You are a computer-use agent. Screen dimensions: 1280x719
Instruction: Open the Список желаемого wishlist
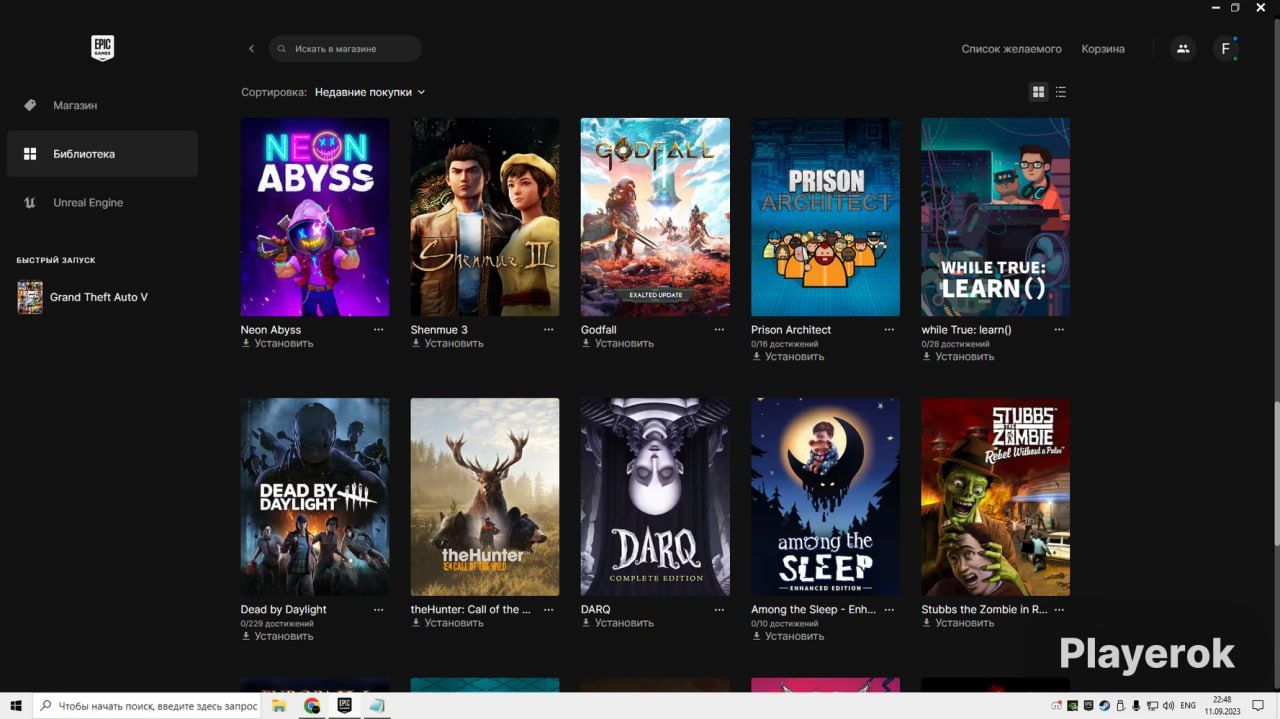pyautogui.click(x=1011, y=49)
